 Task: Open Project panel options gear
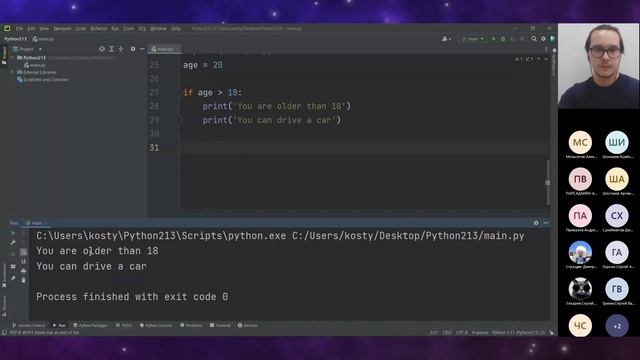tap(133, 49)
